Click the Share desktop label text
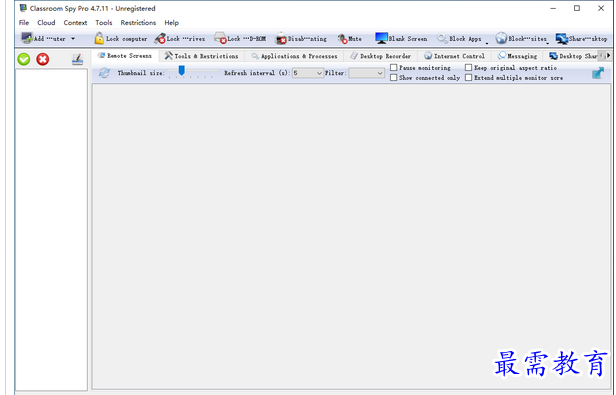This screenshot has width=616, height=395. (588, 39)
